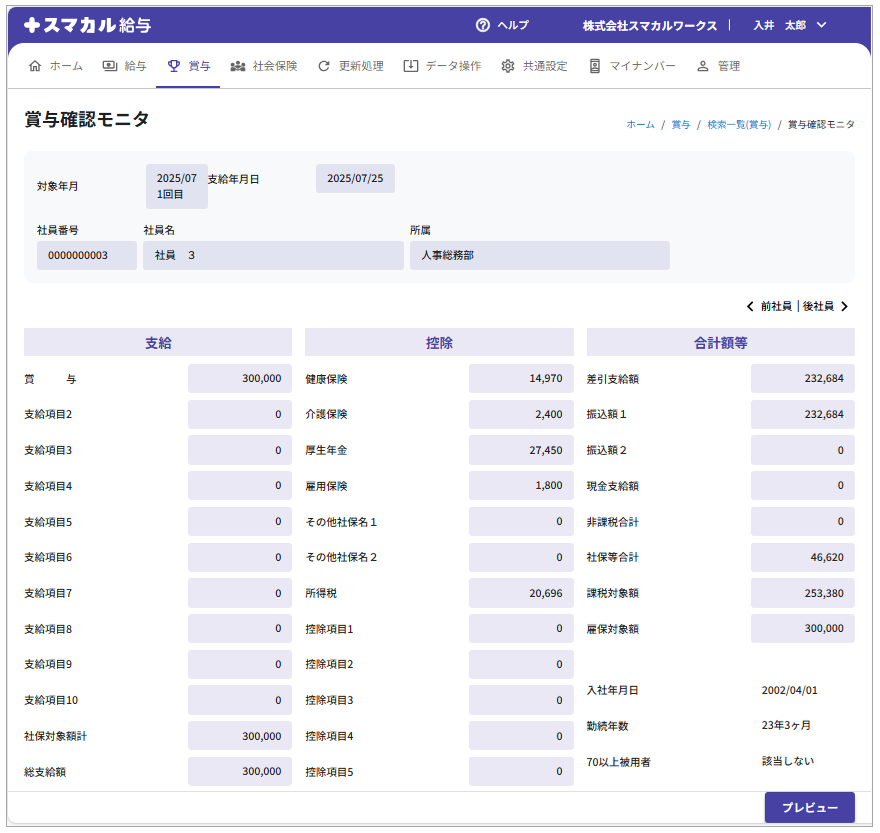Click the common settings gear icon
Viewport: 880px width, 833px height.
[x=508, y=66]
